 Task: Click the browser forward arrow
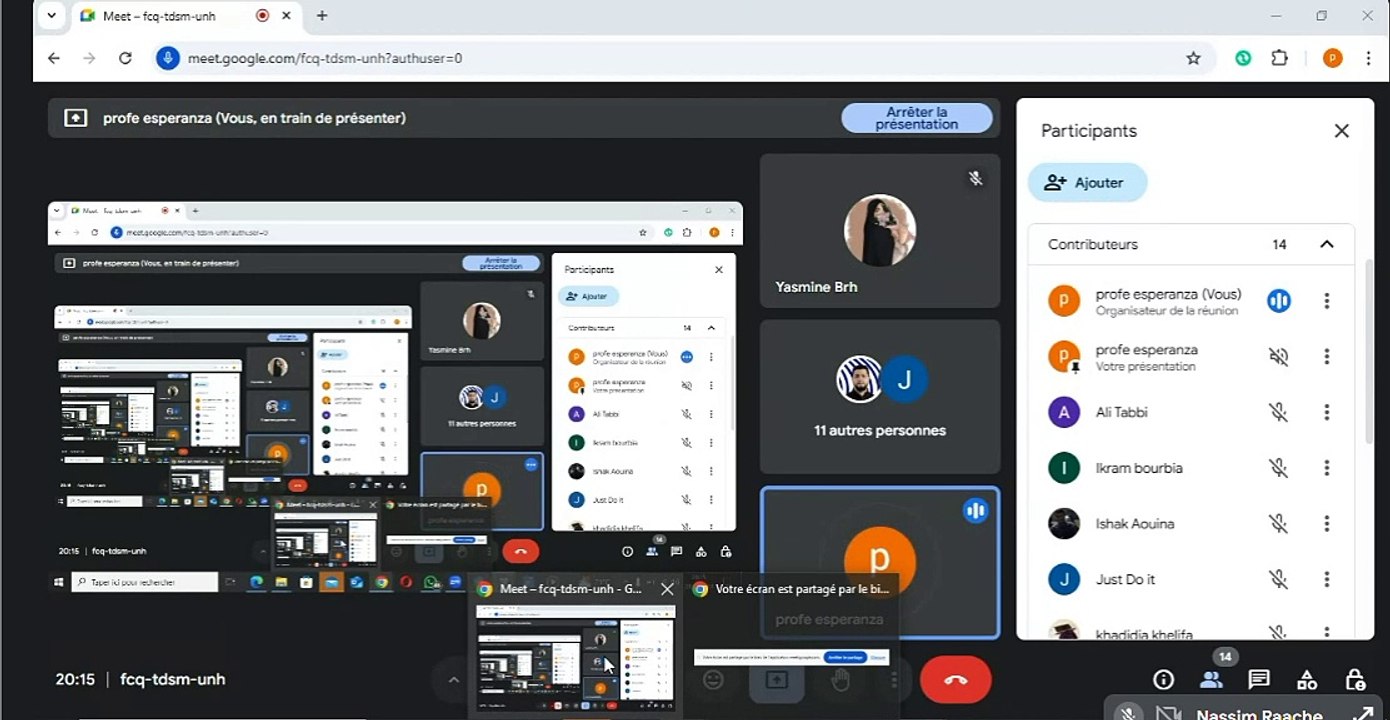[x=89, y=58]
